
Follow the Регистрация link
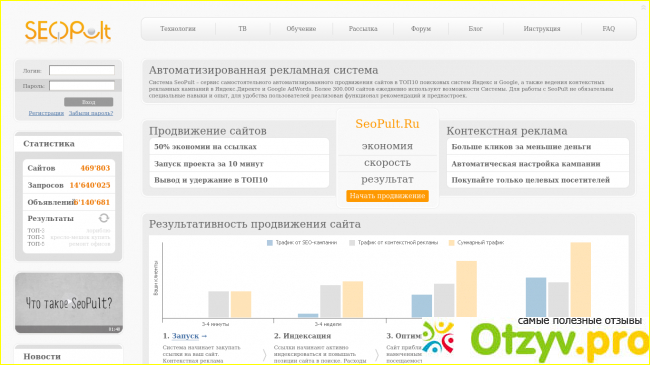[x=46, y=113]
